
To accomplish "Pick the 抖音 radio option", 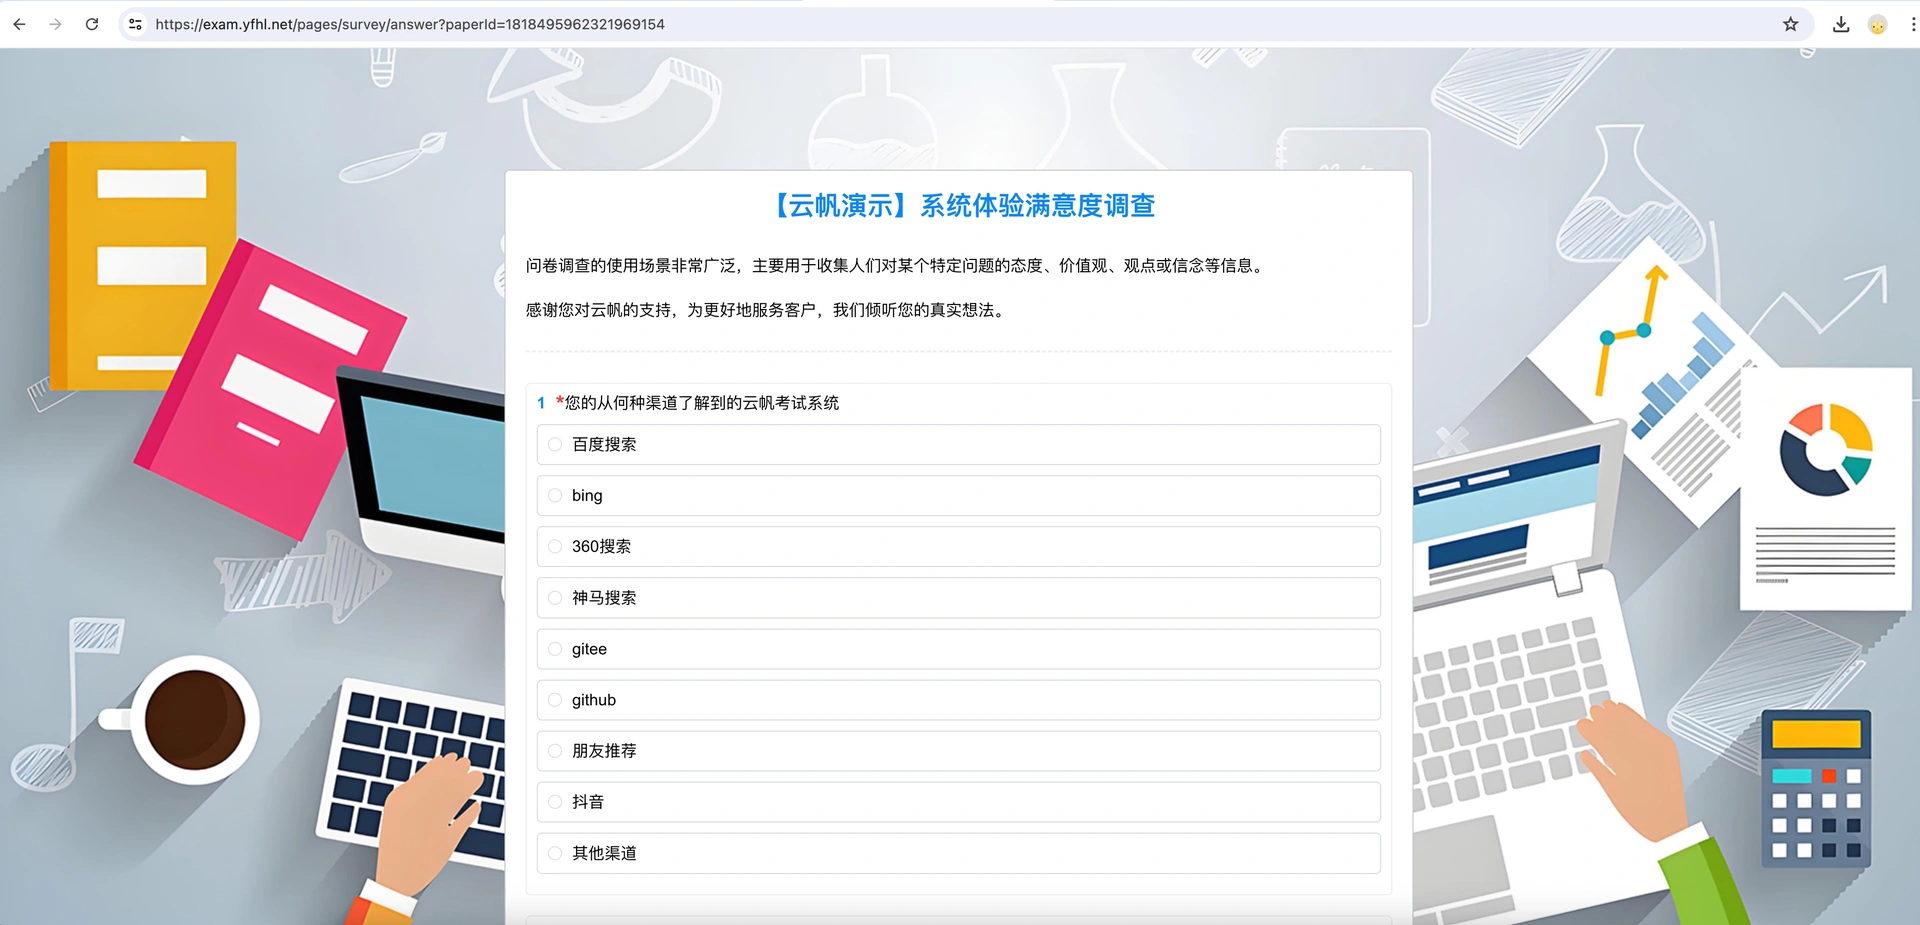I will pos(959,802).
